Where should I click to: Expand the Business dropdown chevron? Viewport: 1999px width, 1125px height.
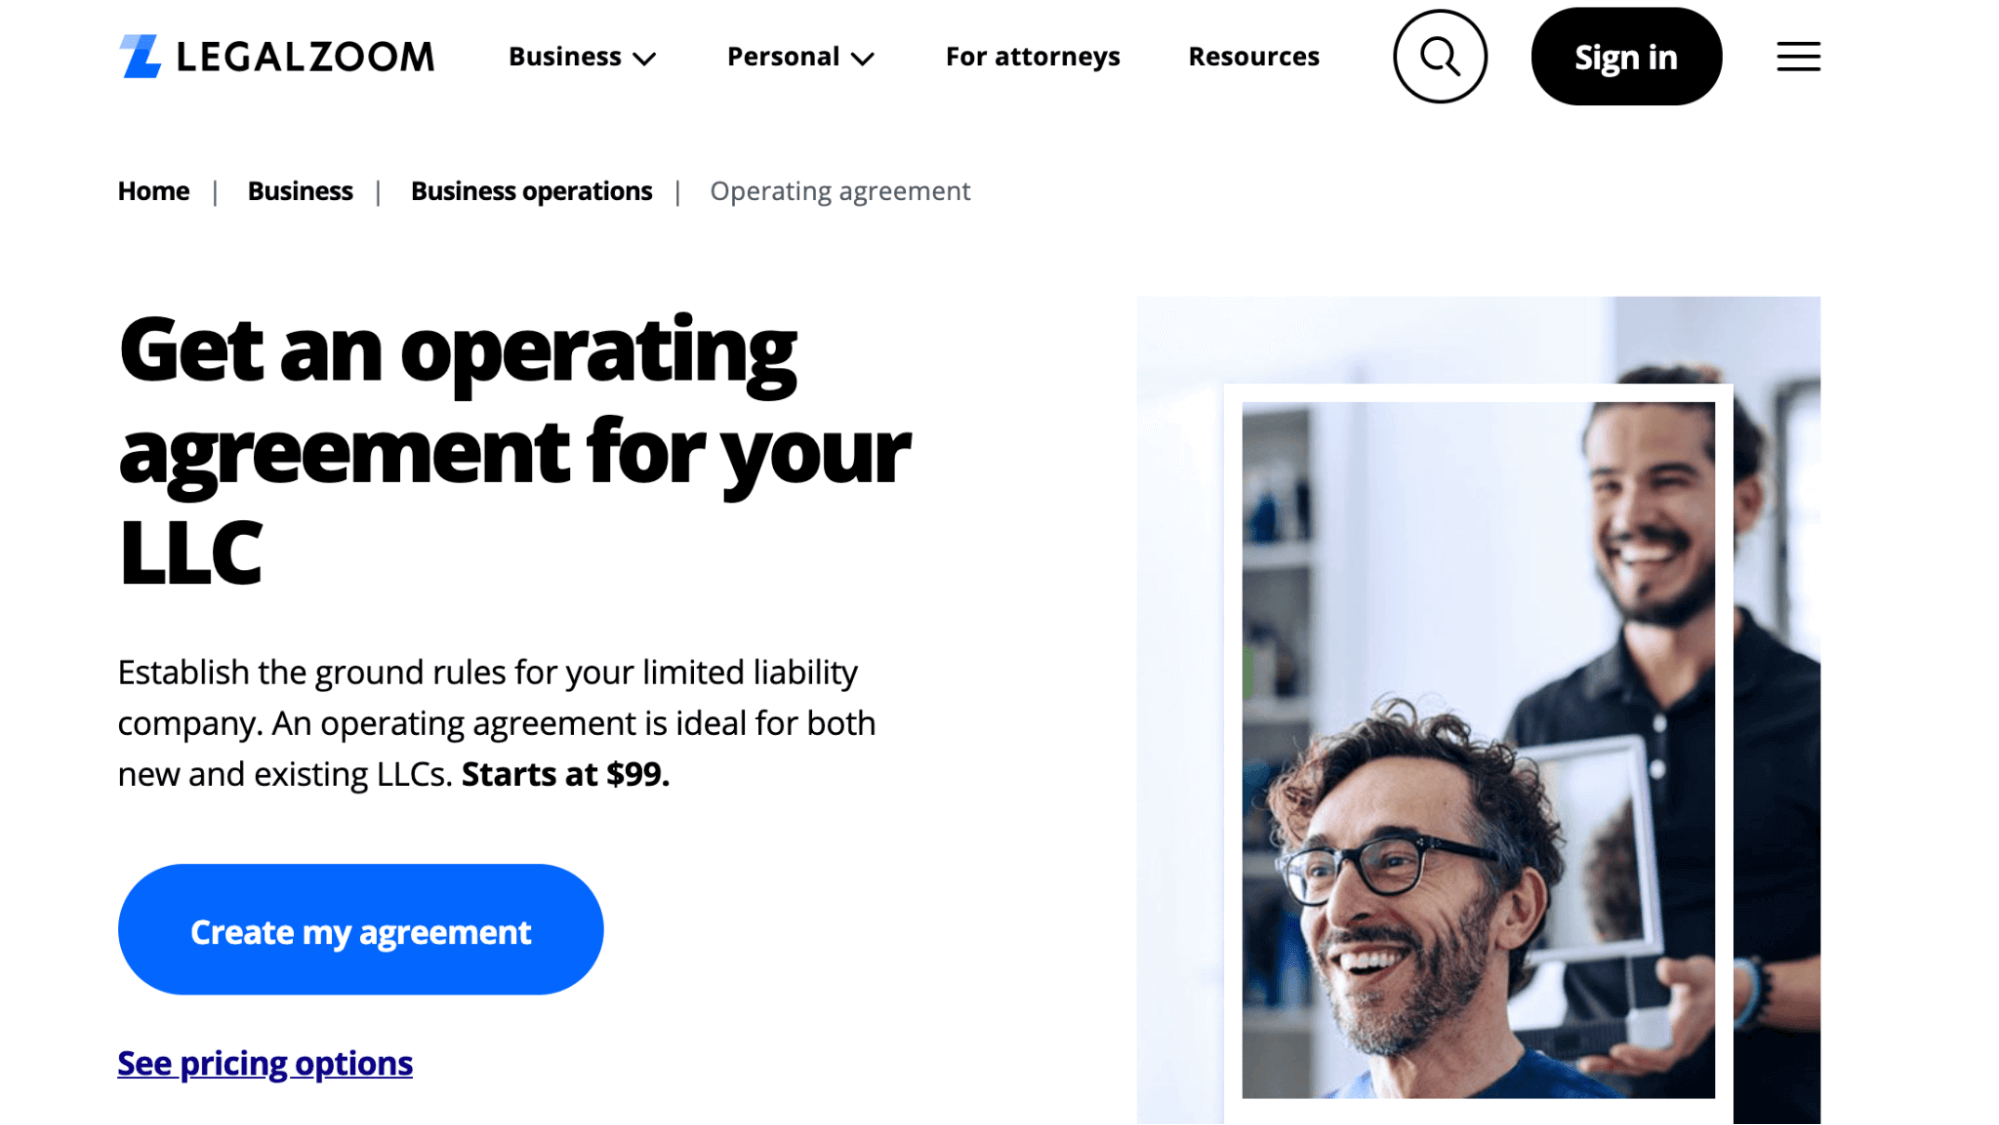pos(645,59)
